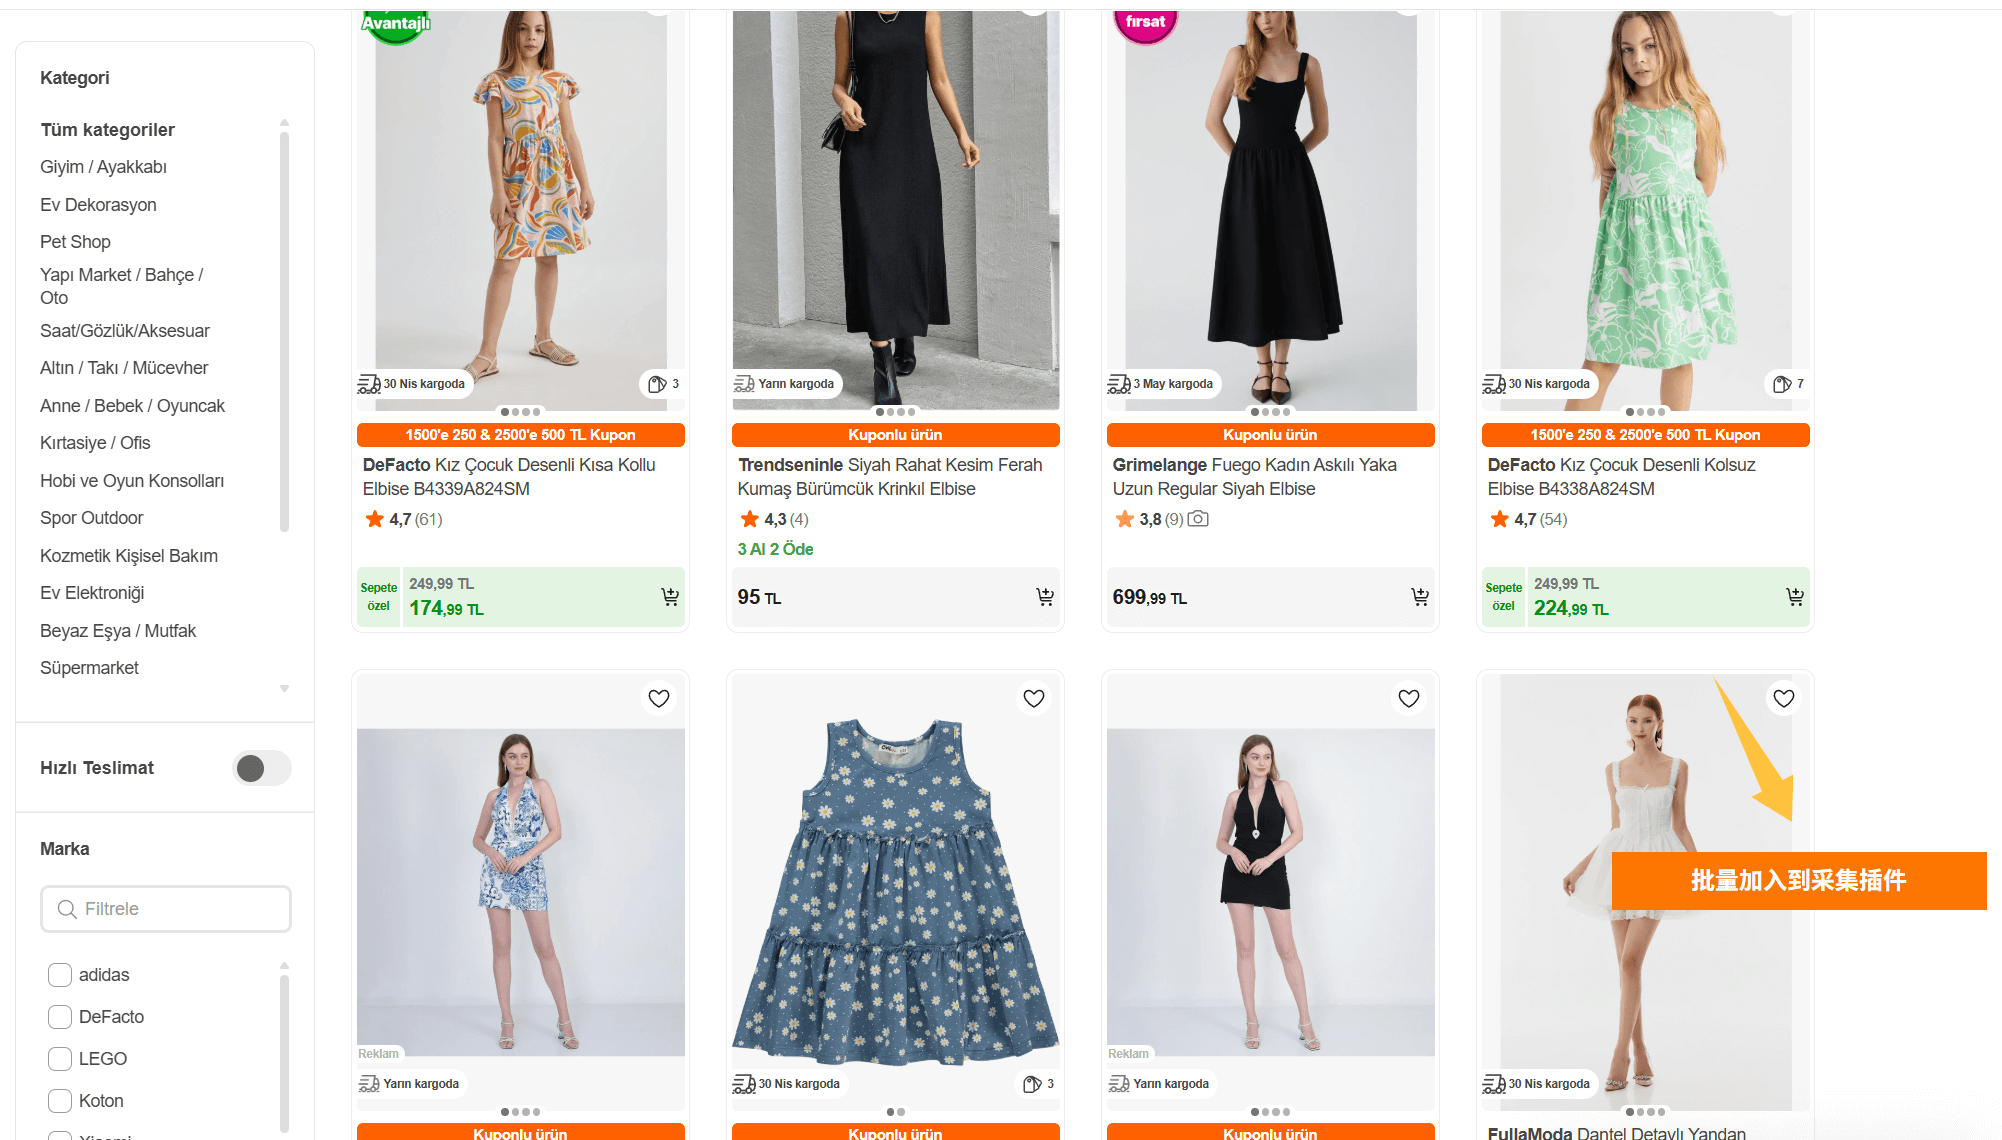Favorite the blue daisy dress with heart icon

(x=1034, y=698)
